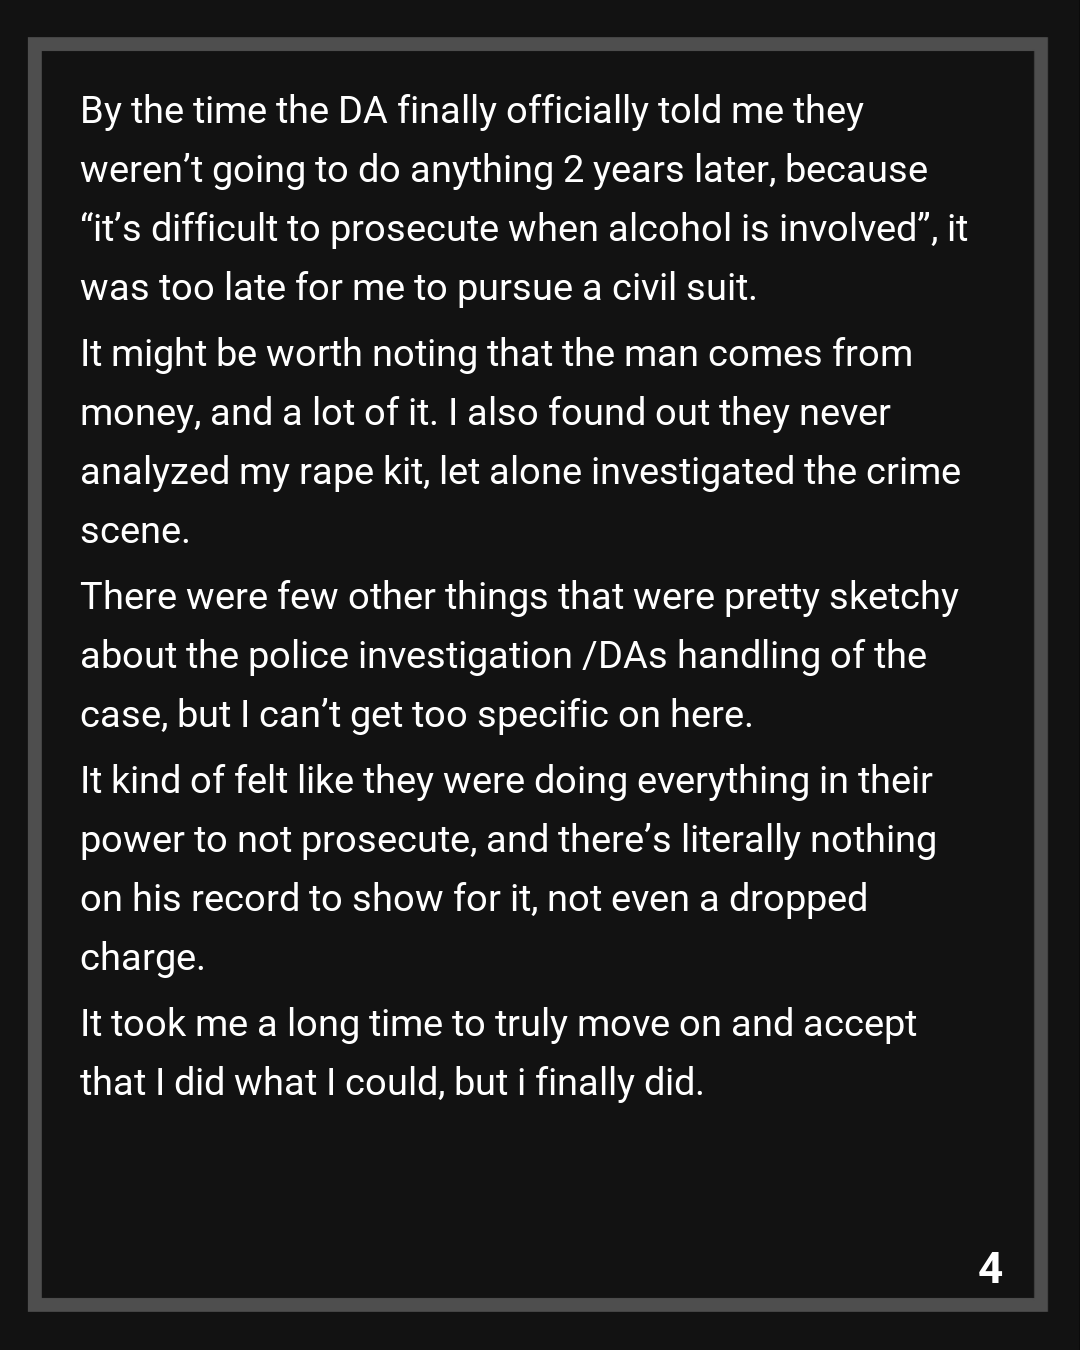The image size is (1080, 1350).
Task: Click the line ending "pursue a civil suit."
Action: pos(418,288)
